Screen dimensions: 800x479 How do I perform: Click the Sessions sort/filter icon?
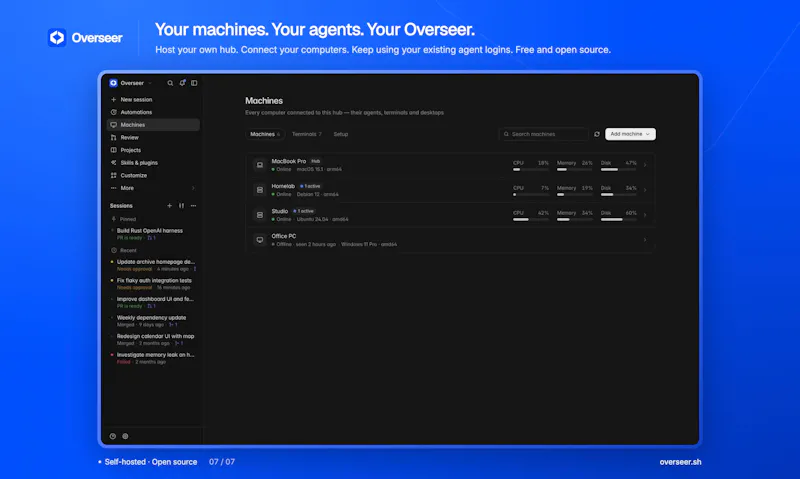181,206
